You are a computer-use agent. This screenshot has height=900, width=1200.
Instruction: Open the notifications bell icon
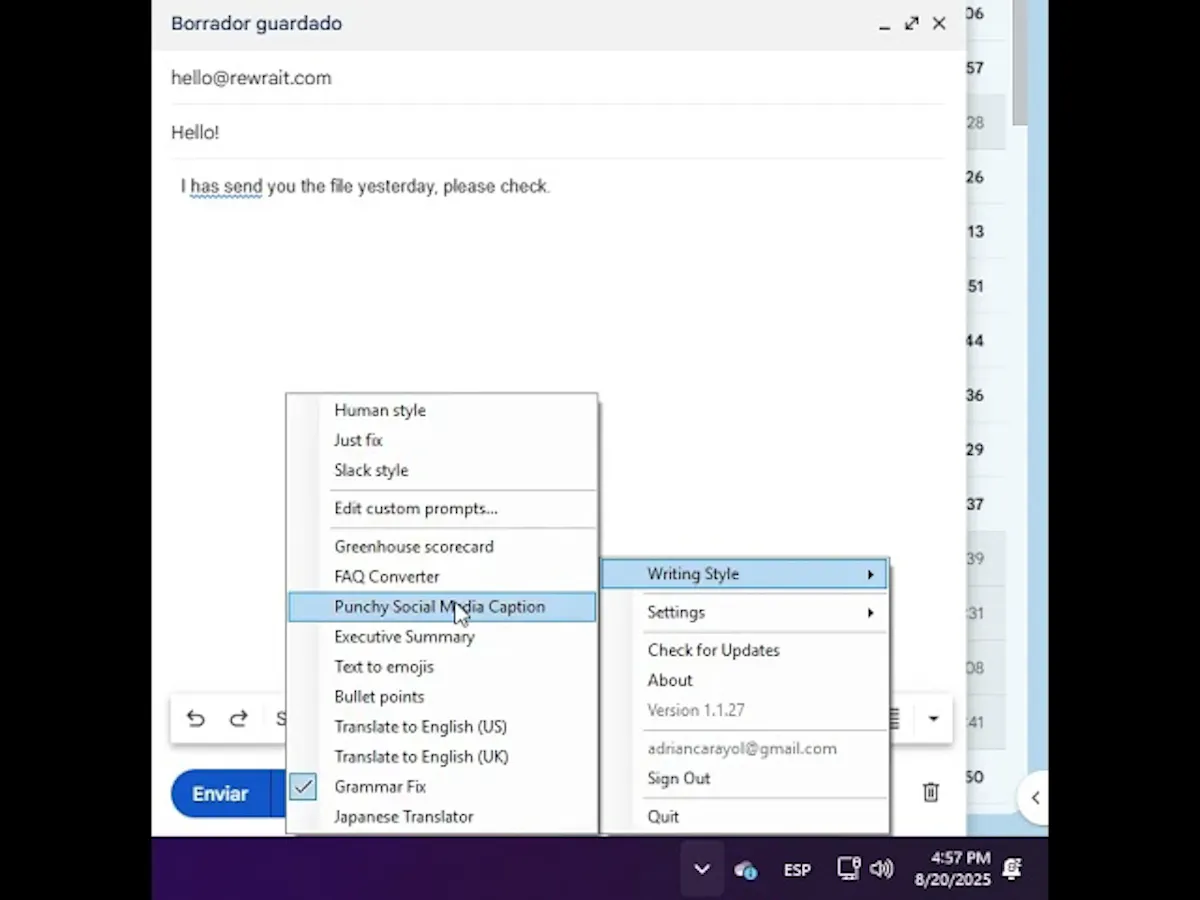[x=1012, y=869]
